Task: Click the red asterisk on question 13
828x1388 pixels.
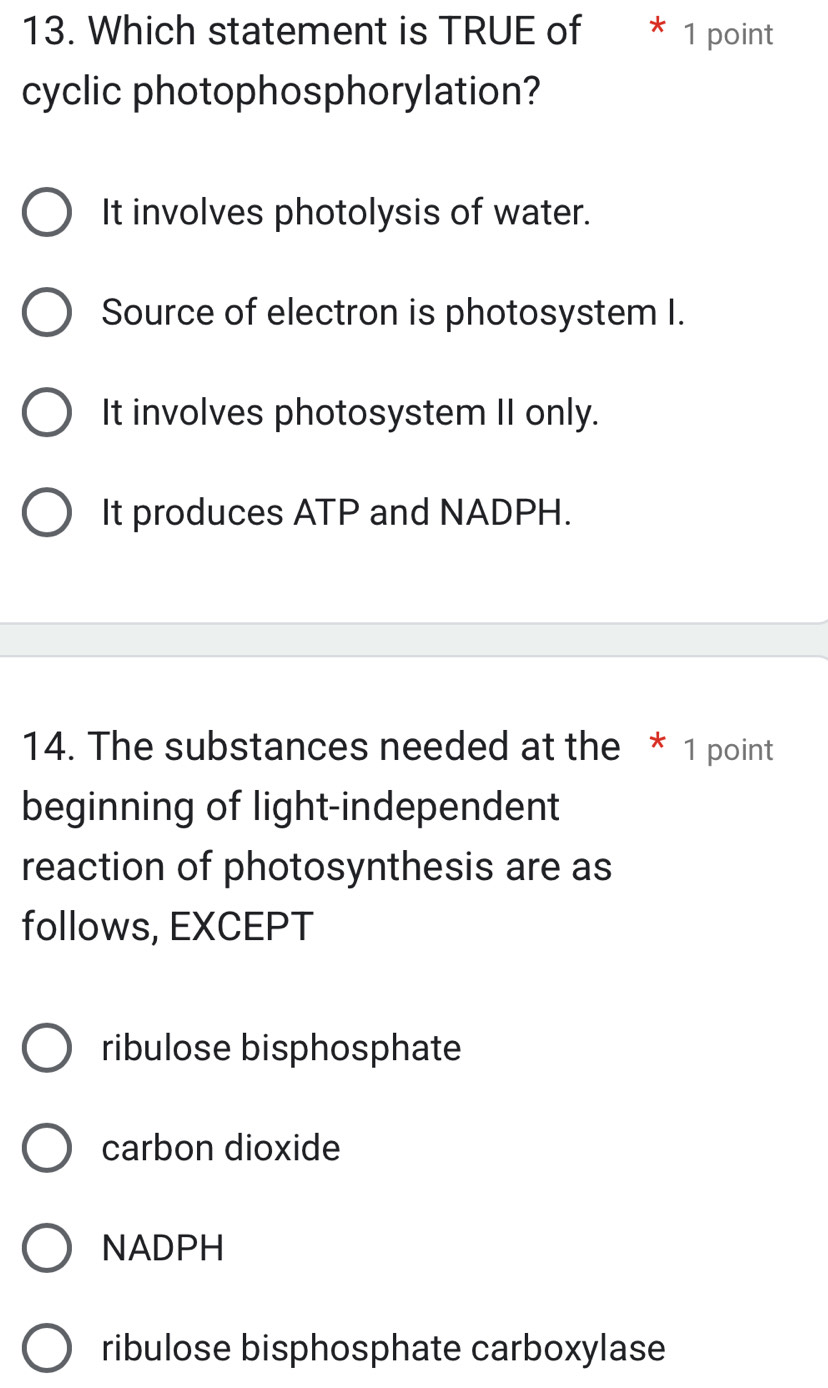Action: (x=658, y=31)
